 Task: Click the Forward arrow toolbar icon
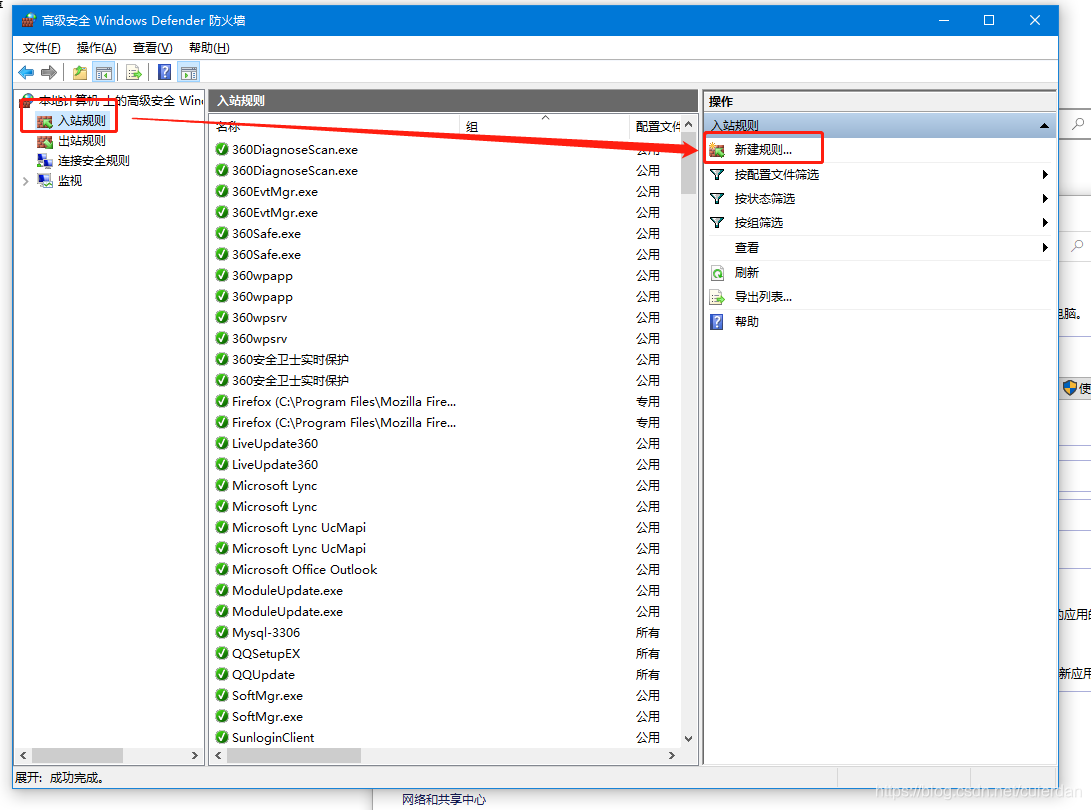[49, 72]
